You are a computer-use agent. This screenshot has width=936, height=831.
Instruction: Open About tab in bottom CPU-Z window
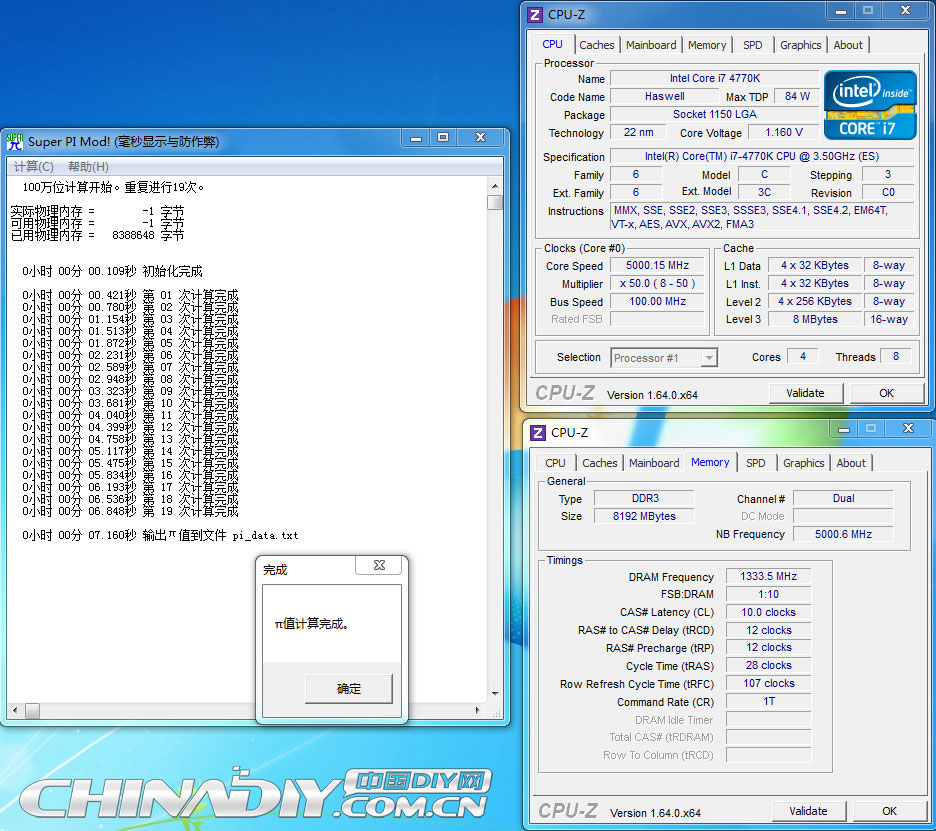(851, 463)
